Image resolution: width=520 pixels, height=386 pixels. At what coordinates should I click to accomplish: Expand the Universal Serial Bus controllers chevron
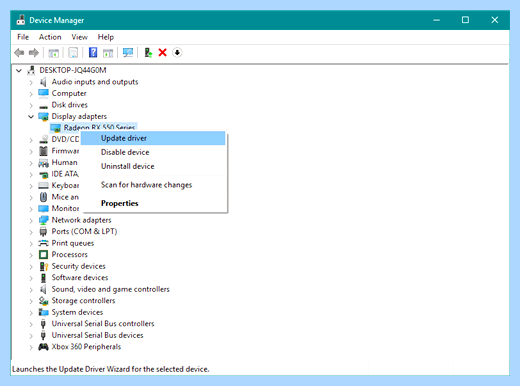click(x=31, y=324)
